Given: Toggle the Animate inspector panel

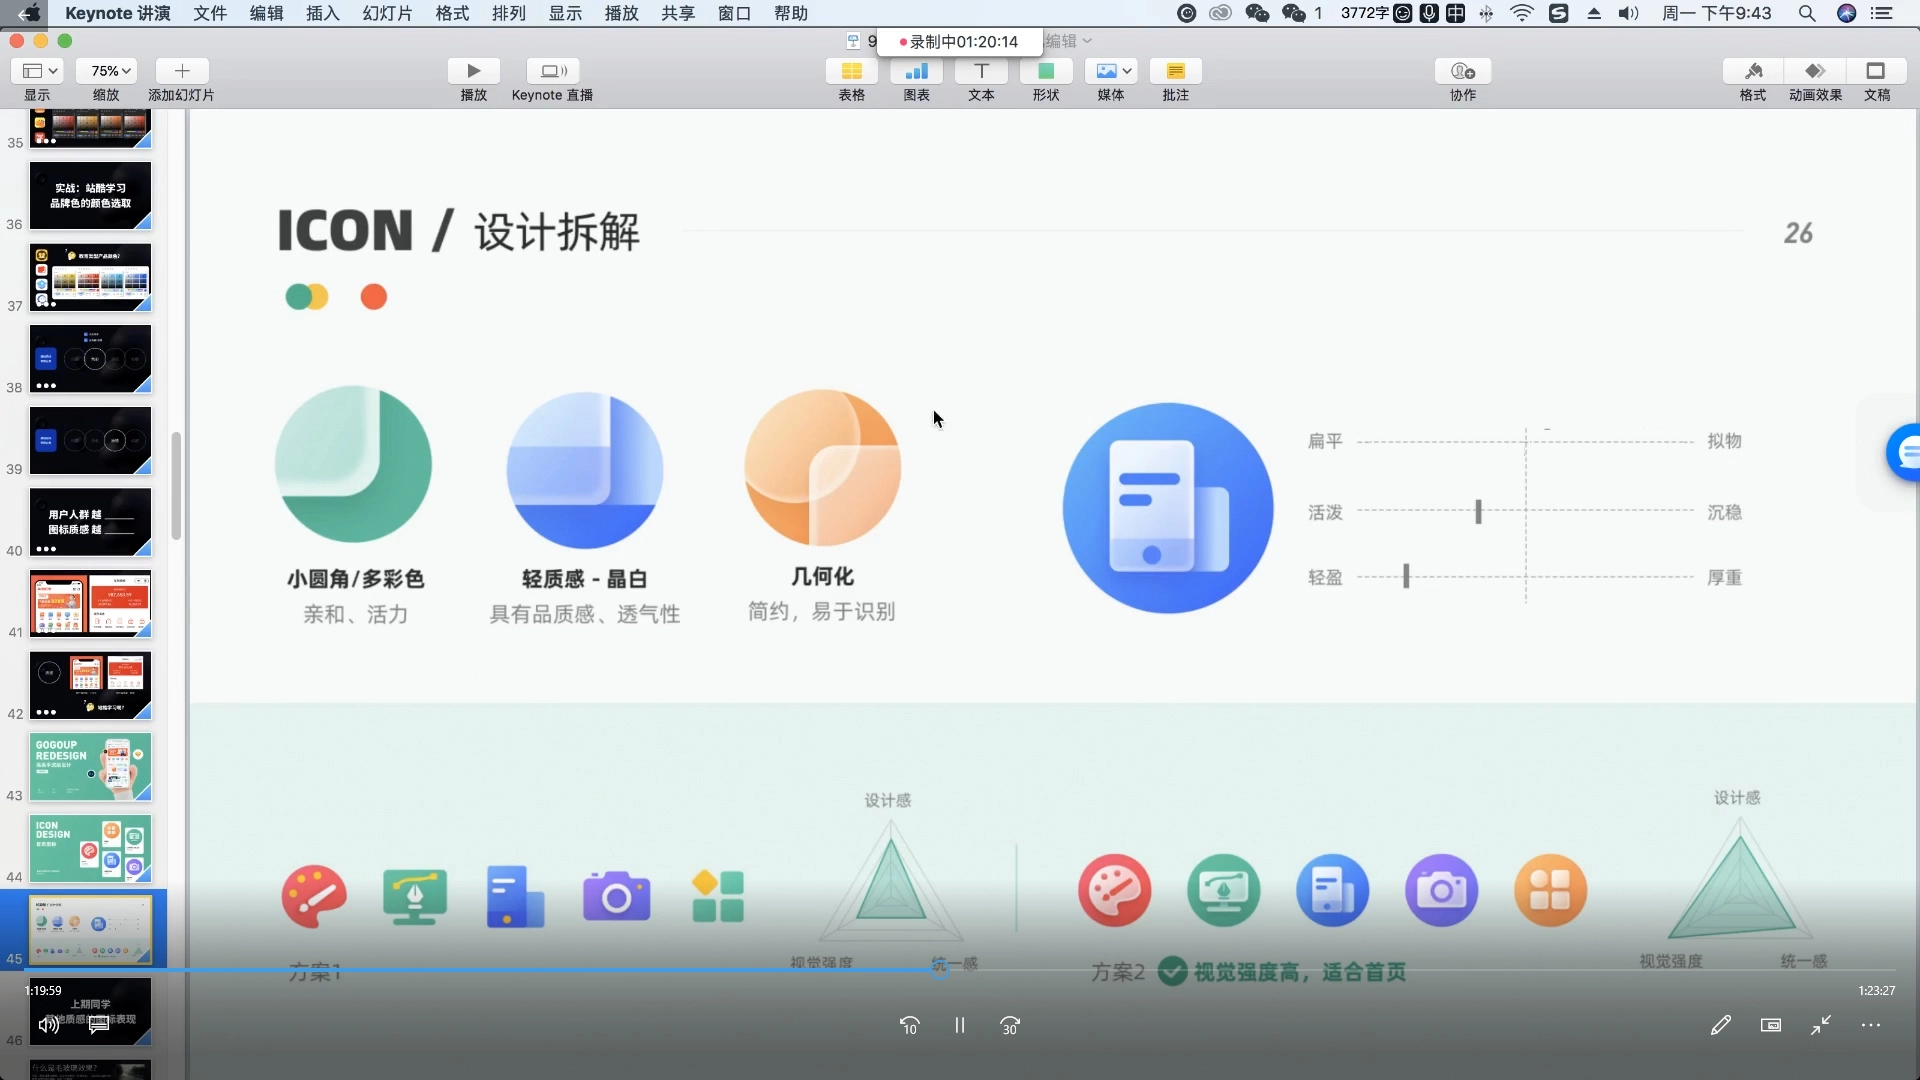Looking at the screenshot, I should coord(1815,71).
